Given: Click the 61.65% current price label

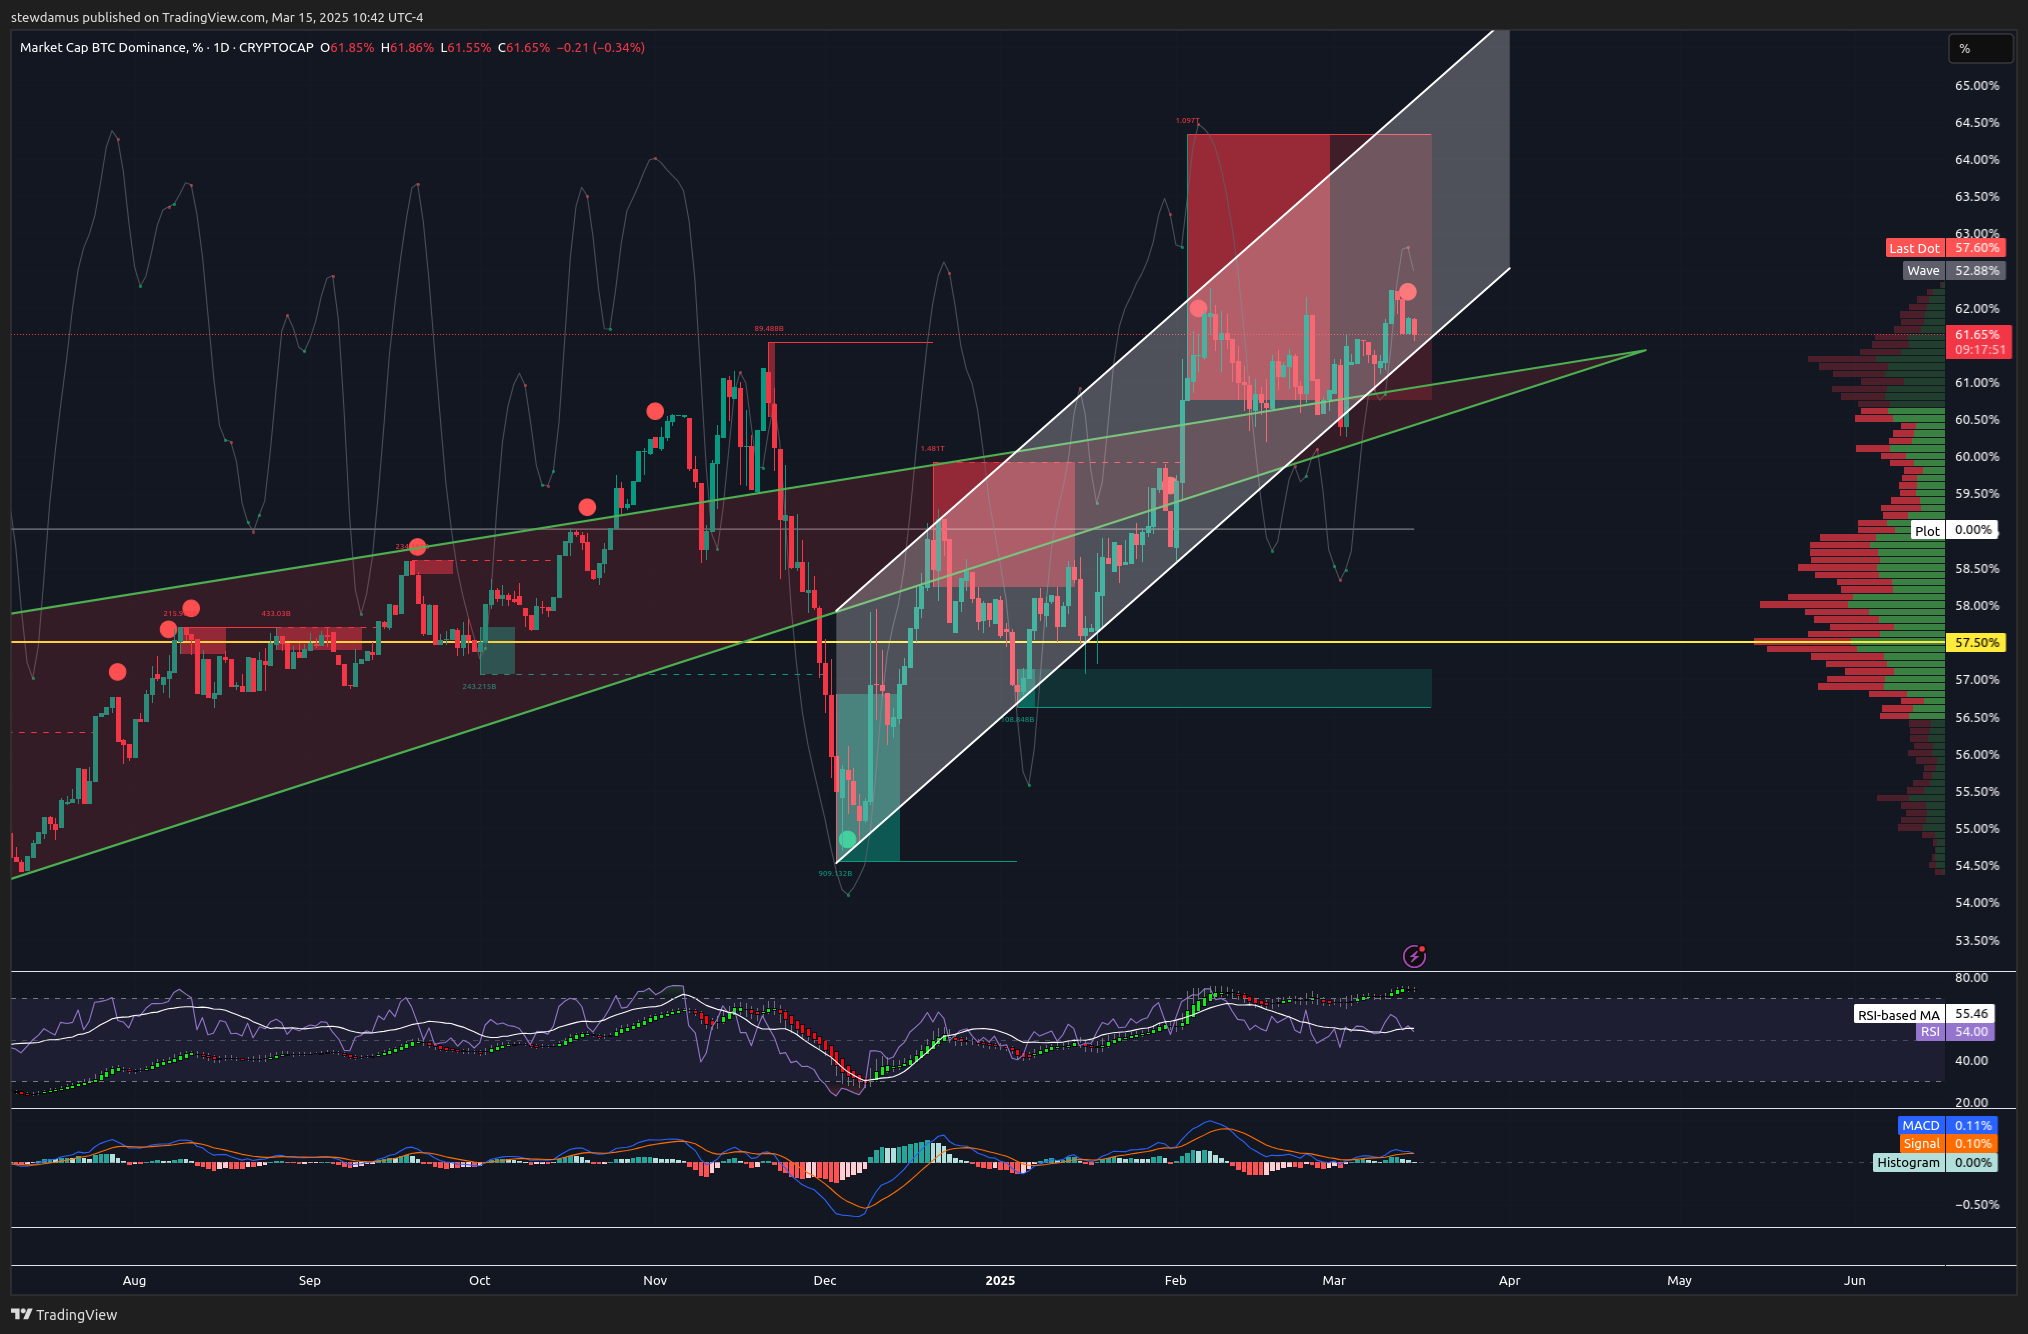Looking at the screenshot, I should (x=1978, y=335).
